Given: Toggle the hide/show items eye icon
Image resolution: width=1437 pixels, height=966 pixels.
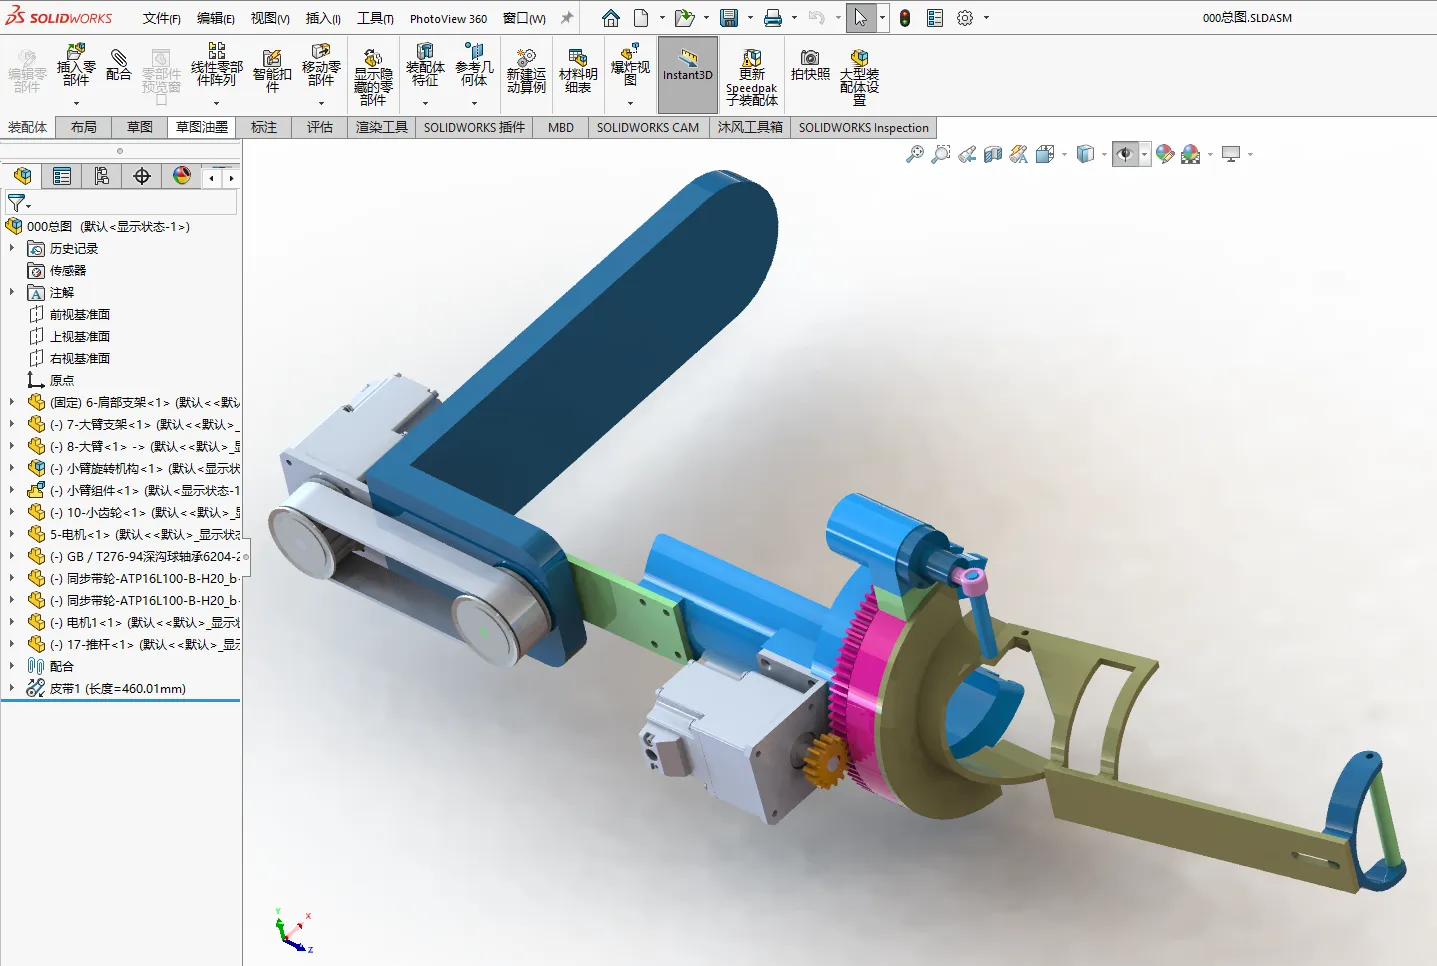Looking at the screenshot, I should coord(1125,154).
